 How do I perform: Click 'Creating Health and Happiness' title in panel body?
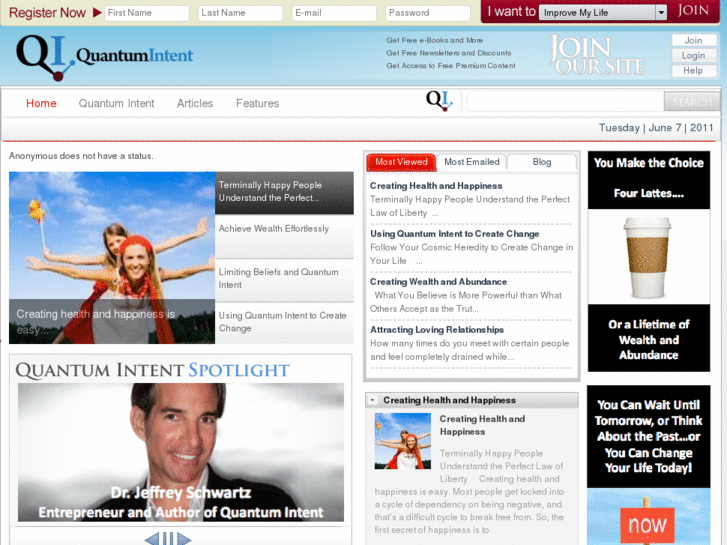(482, 425)
